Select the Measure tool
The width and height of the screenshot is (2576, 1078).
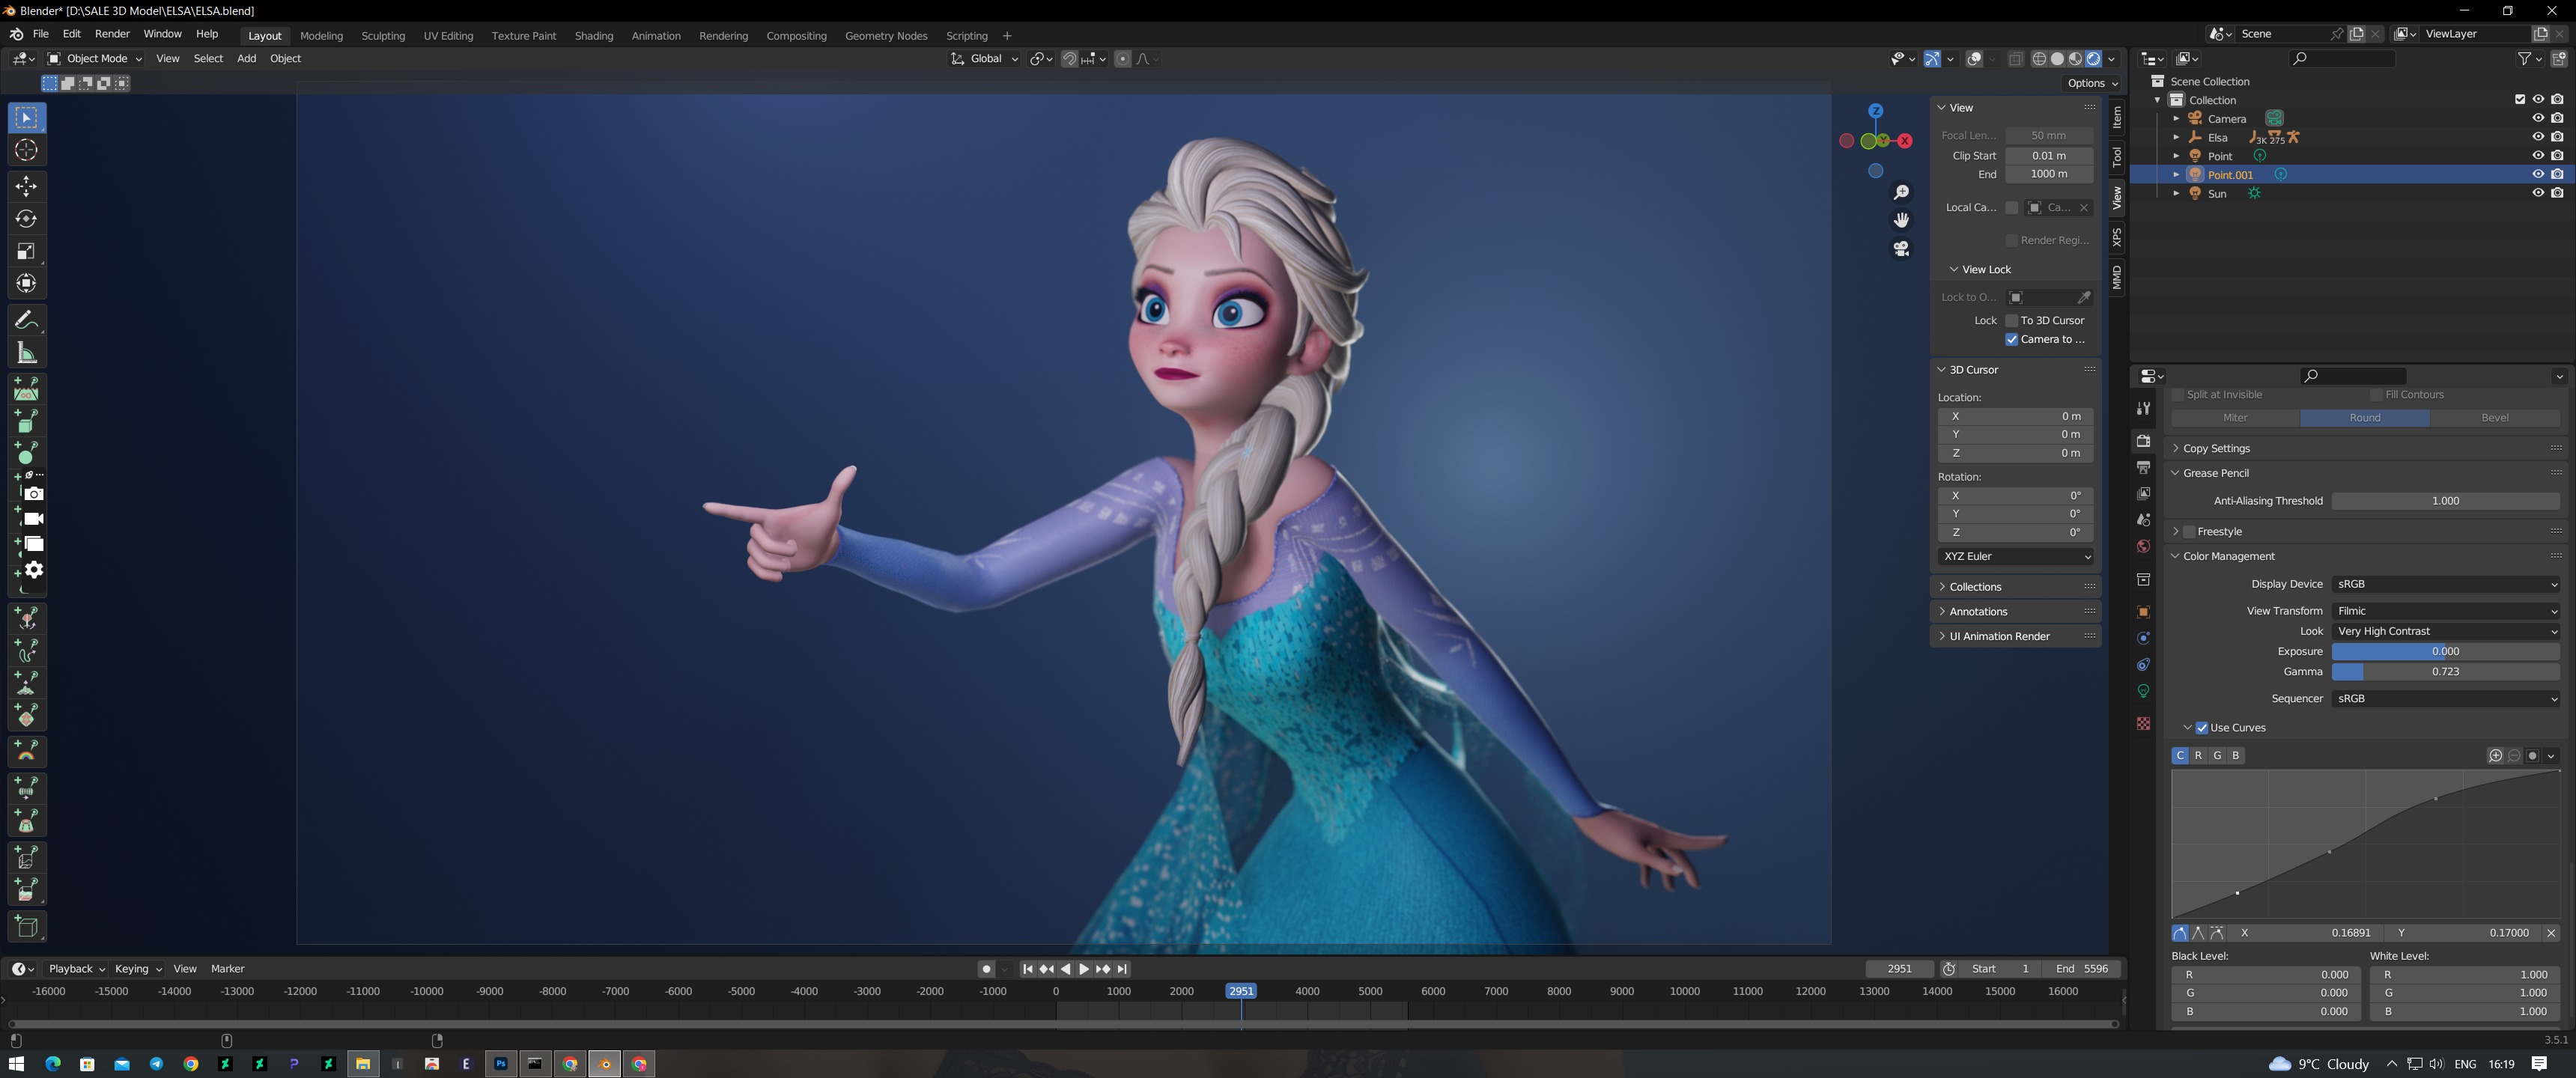[x=26, y=352]
